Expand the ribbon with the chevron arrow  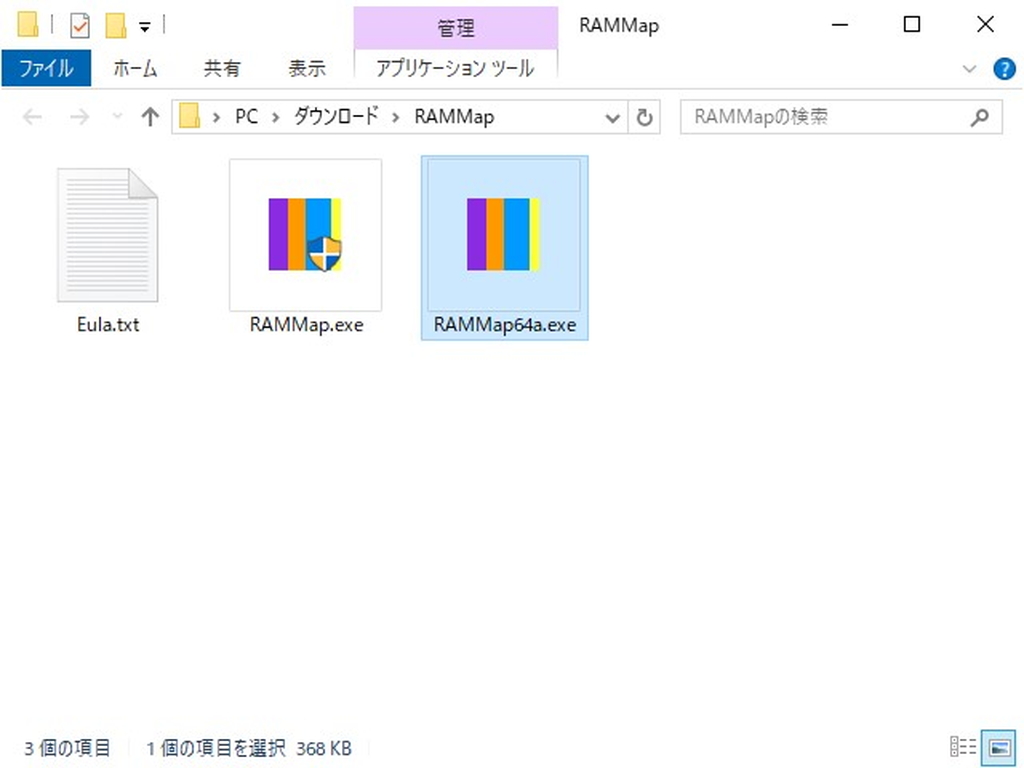pos(968,69)
